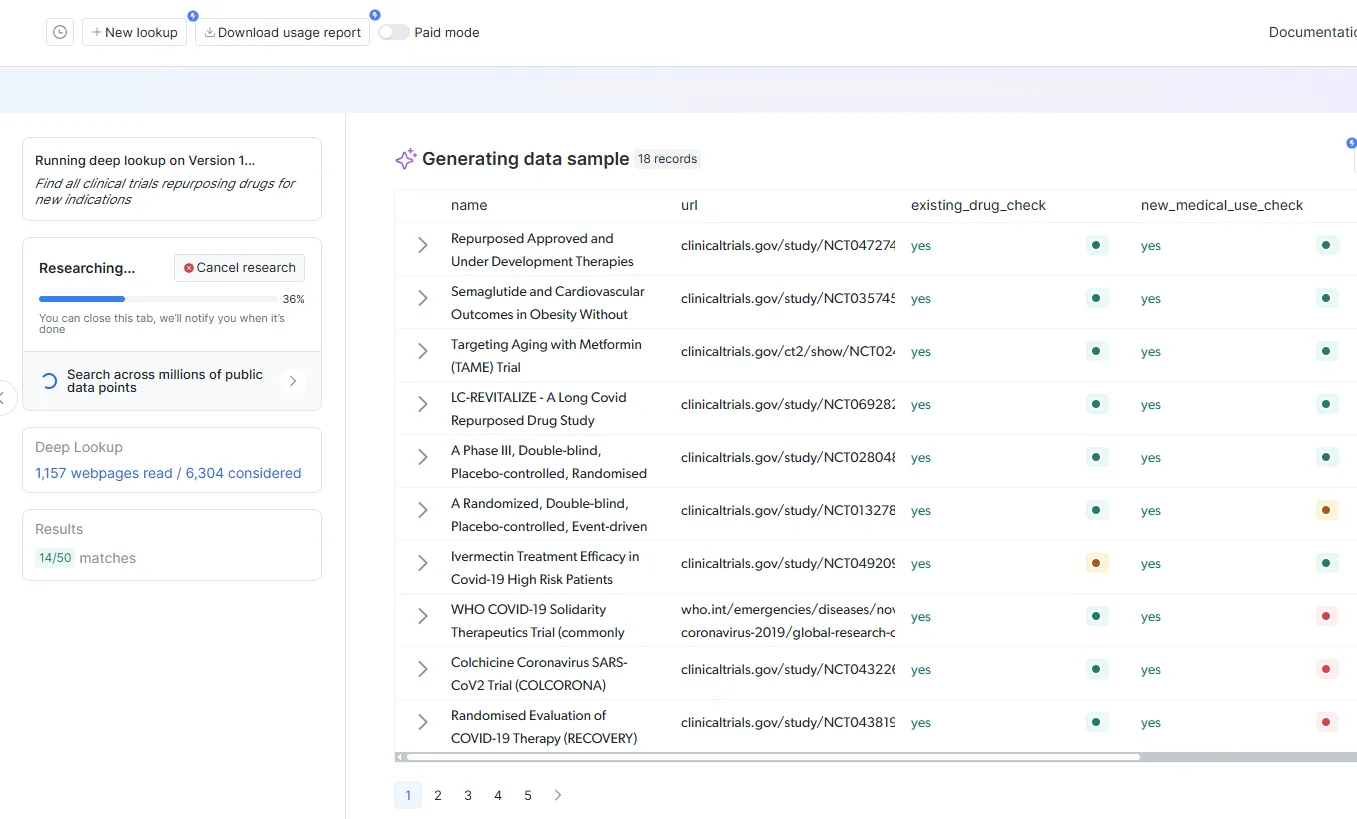The image size is (1357, 819).
Task: Click the sparkle icon beside Generating data sample
Action: click(404, 158)
